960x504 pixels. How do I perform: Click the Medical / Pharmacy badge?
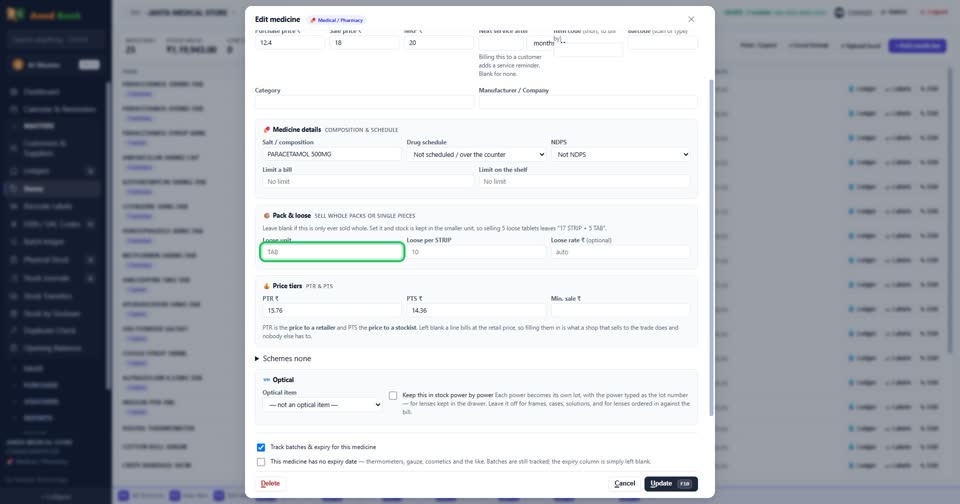(337, 20)
